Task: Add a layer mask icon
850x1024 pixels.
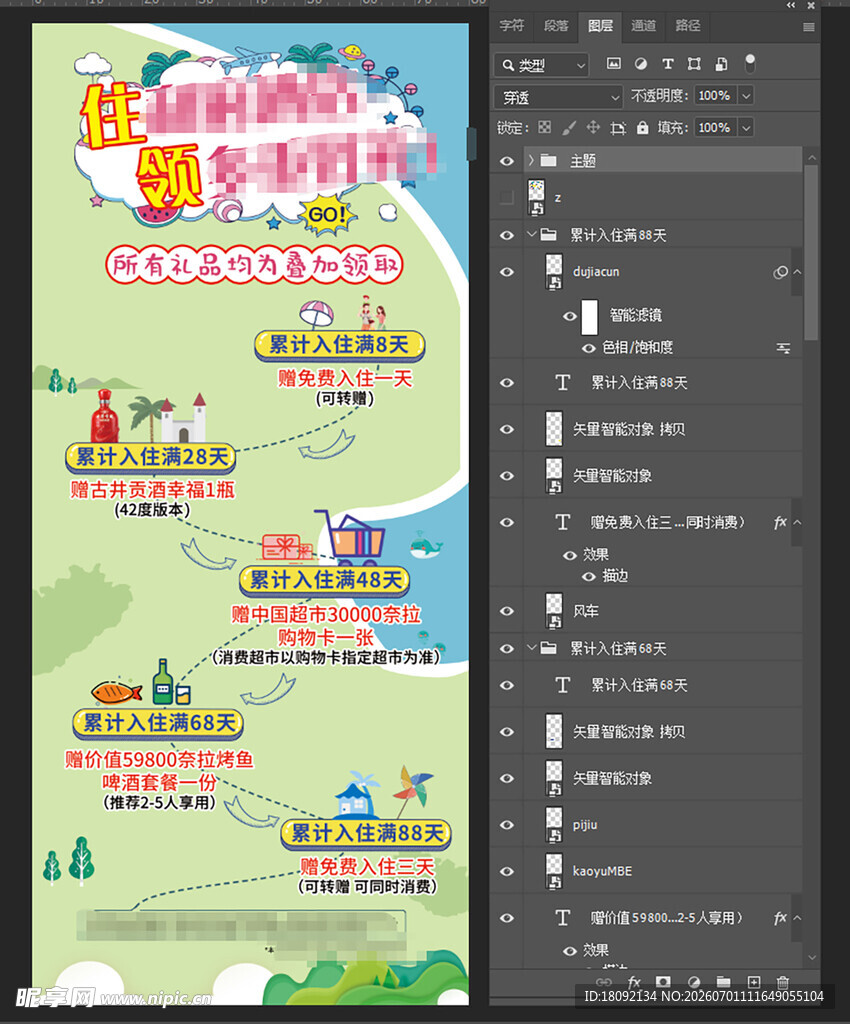Action: 663,982
